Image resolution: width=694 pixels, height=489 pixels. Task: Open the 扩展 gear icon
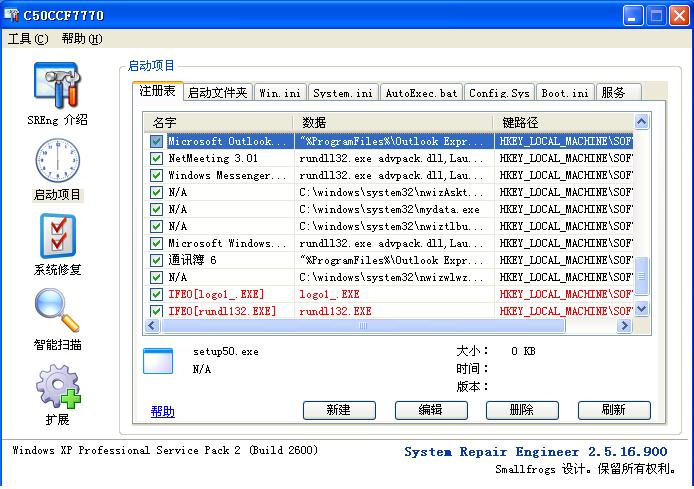click(58, 386)
